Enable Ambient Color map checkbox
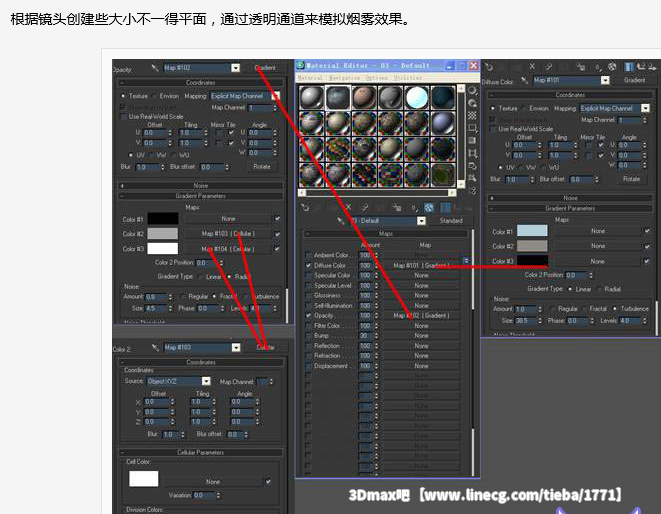This screenshot has height=514, width=661. tap(309, 255)
